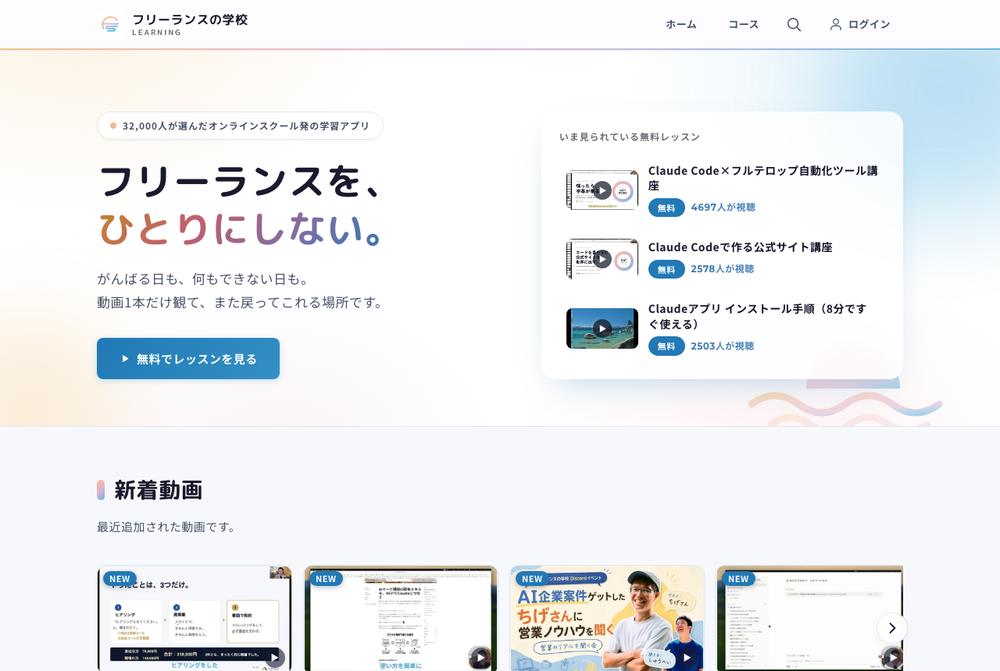This screenshot has width=1000, height=671.
Task: Click the いま見られている無料レッスン heading
Action: (x=629, y=136)
